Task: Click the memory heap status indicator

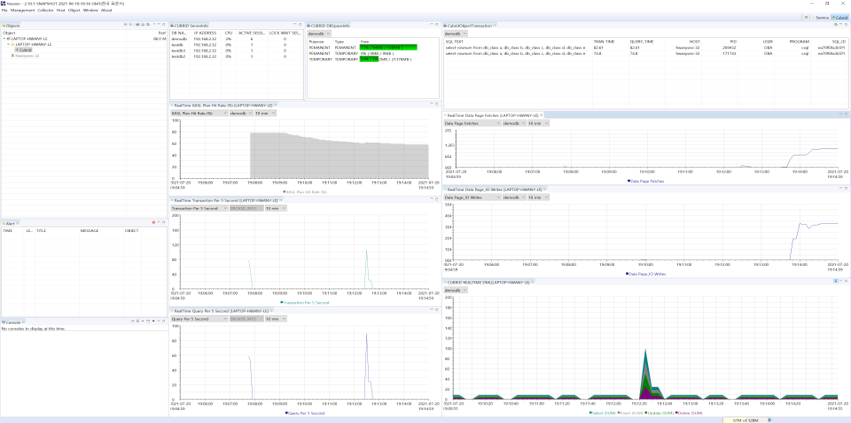Action: pyautogui.click(x=745, y=420)
